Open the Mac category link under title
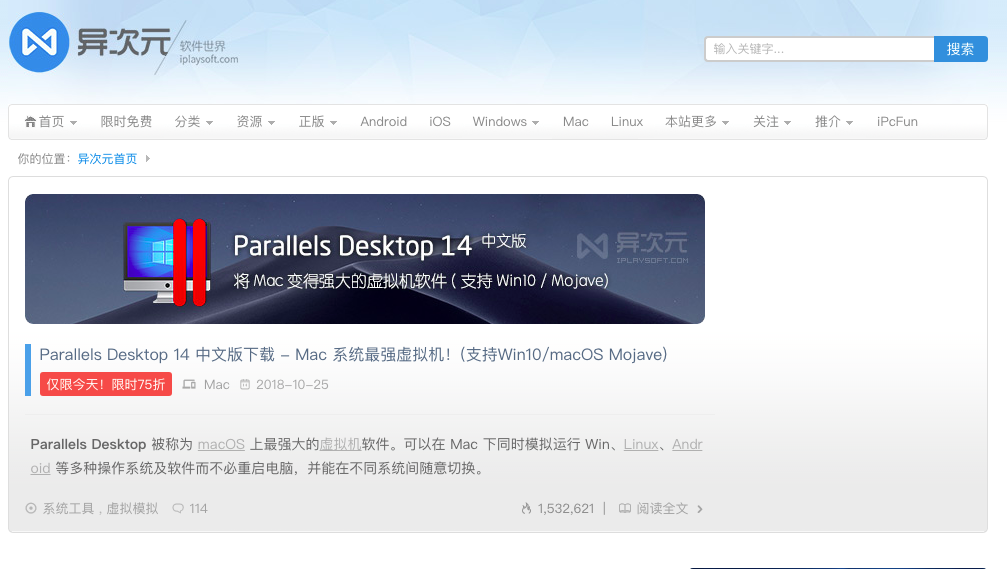 click(216, 384)
